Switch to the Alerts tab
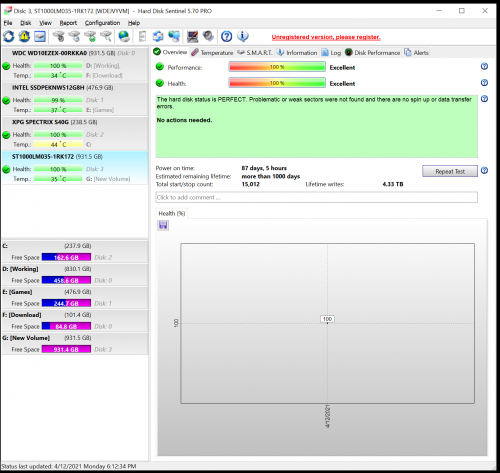 pos(416,53)
